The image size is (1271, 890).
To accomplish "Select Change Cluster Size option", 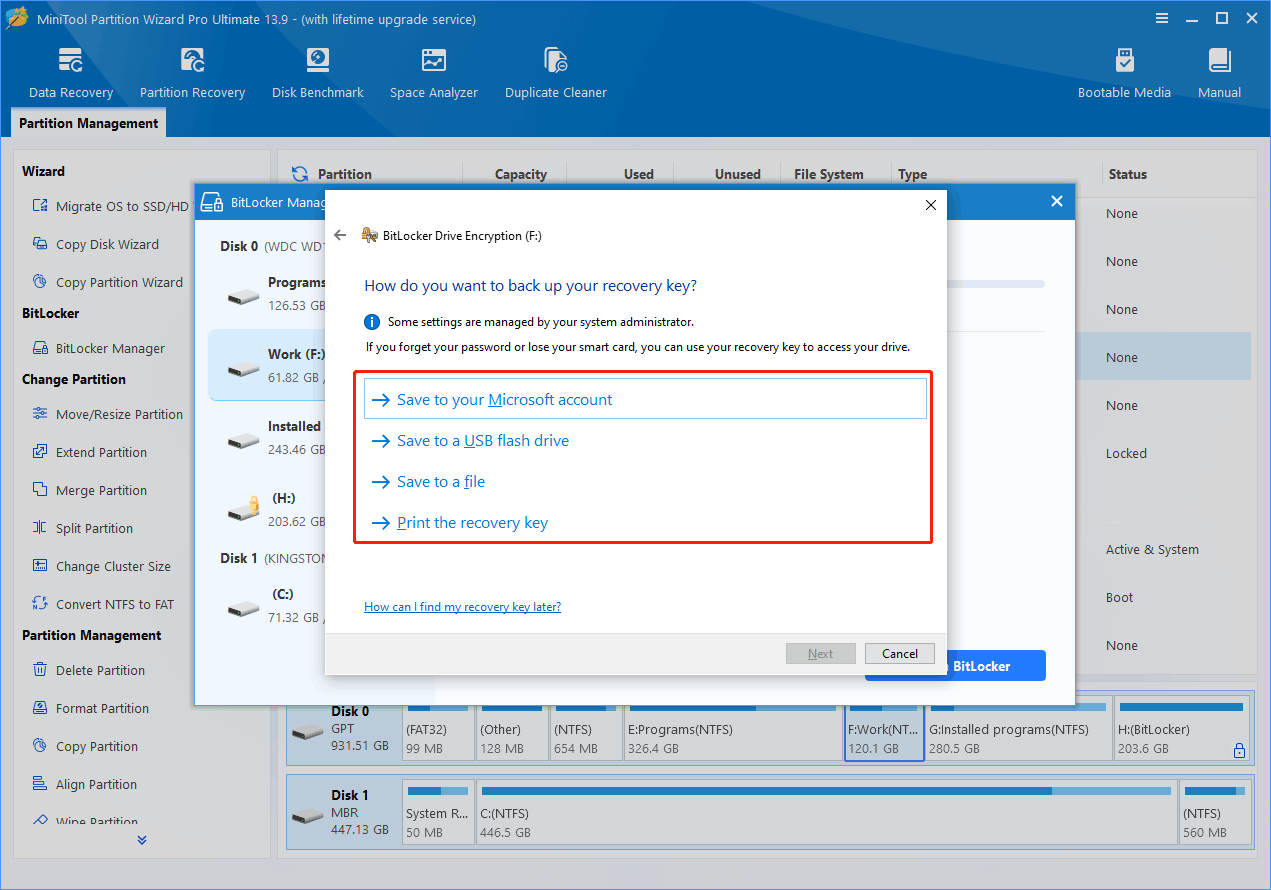I will point(102,566).
